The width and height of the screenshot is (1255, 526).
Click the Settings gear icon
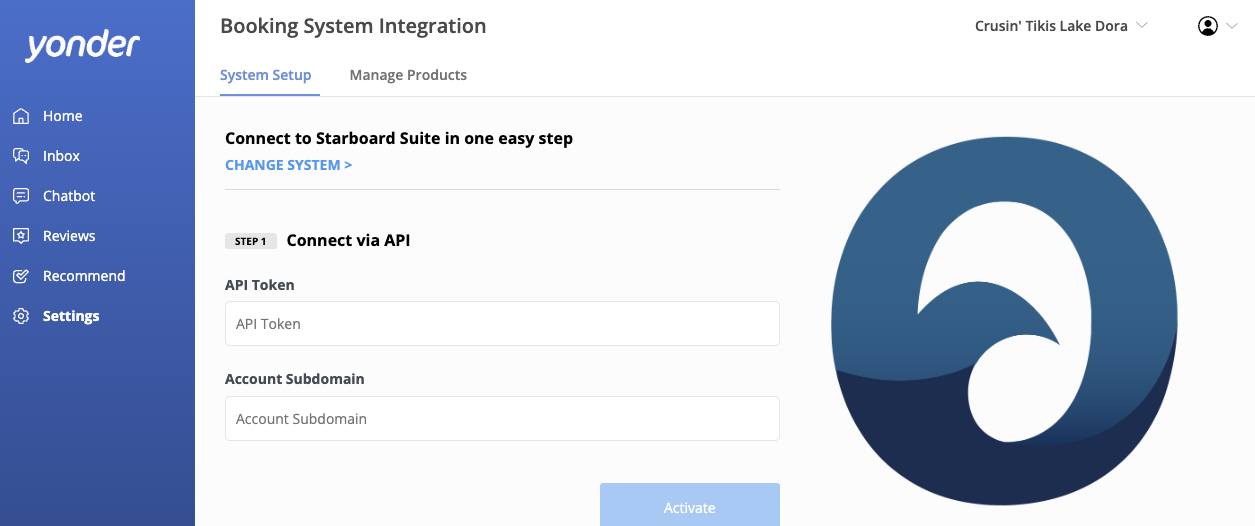[21, 316]
